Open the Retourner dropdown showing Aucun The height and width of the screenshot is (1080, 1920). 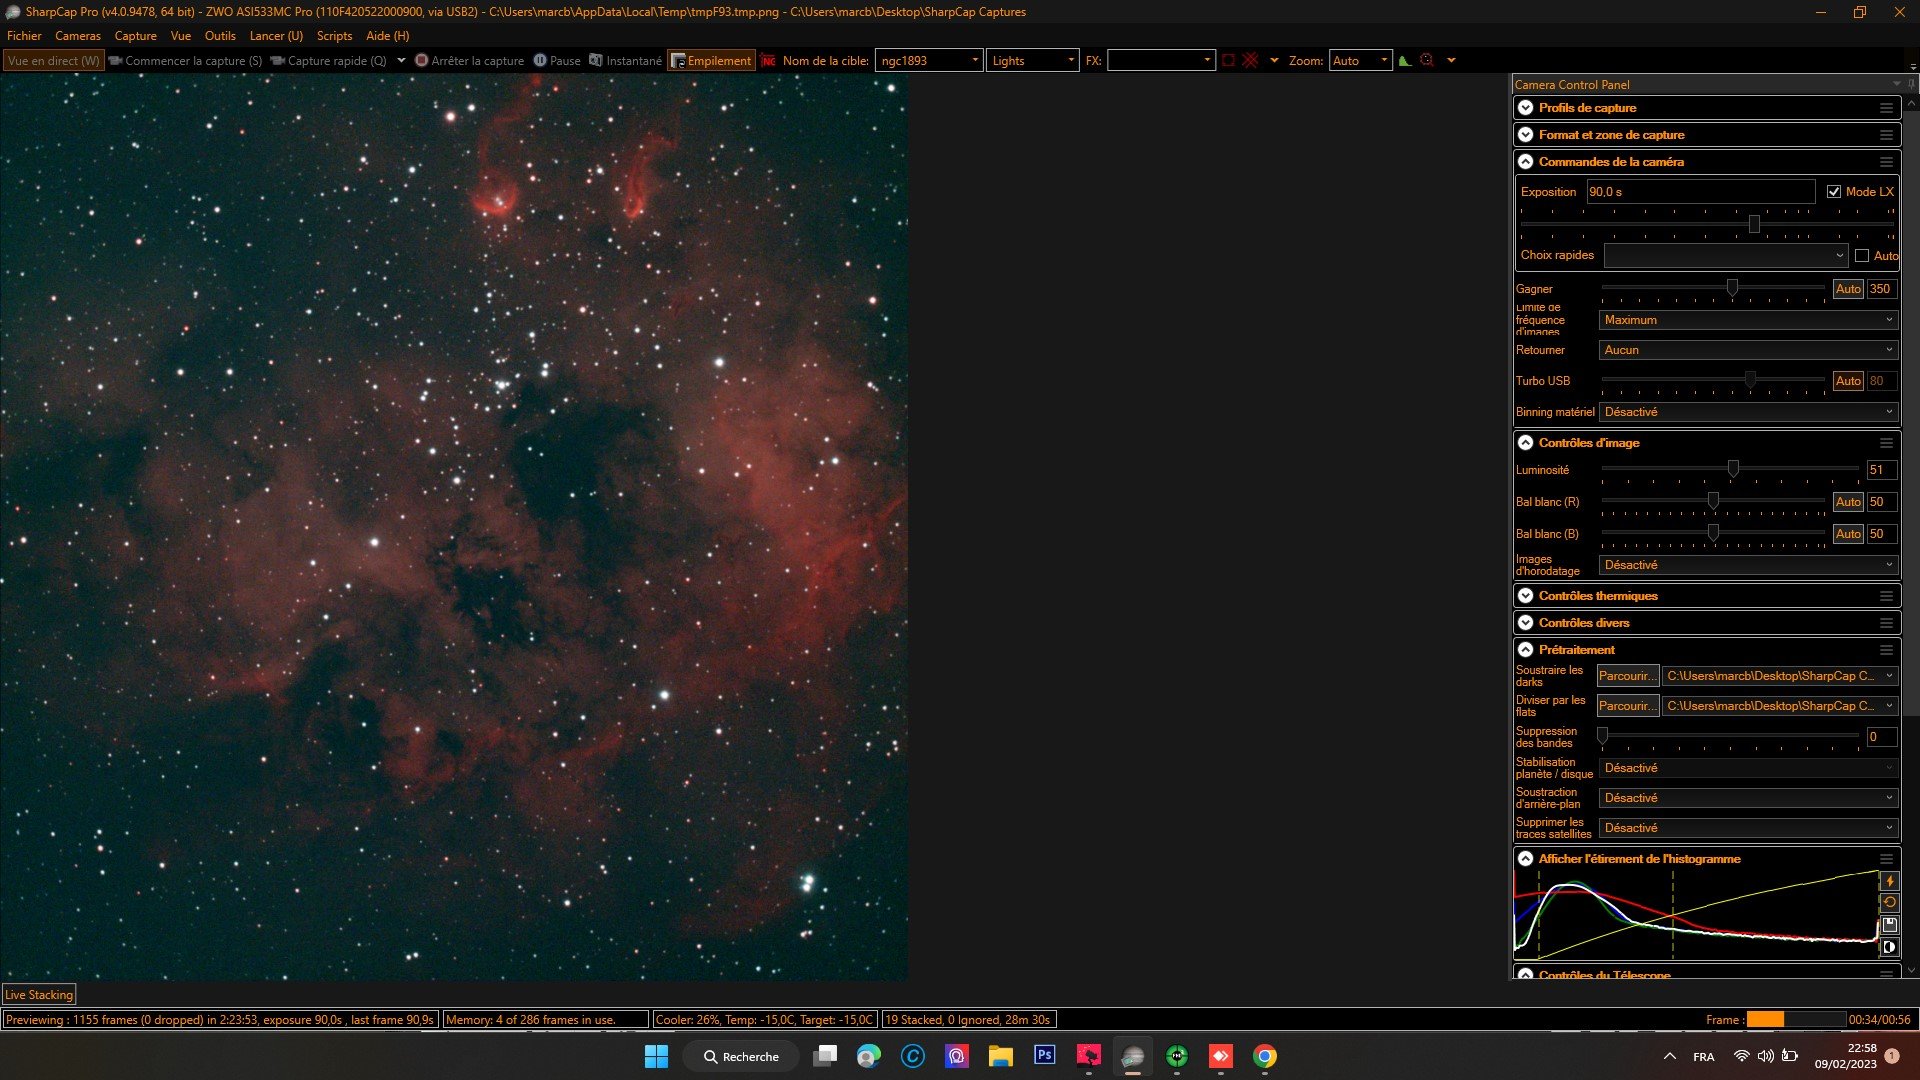pyautogui.click(x=1747, y=350)
